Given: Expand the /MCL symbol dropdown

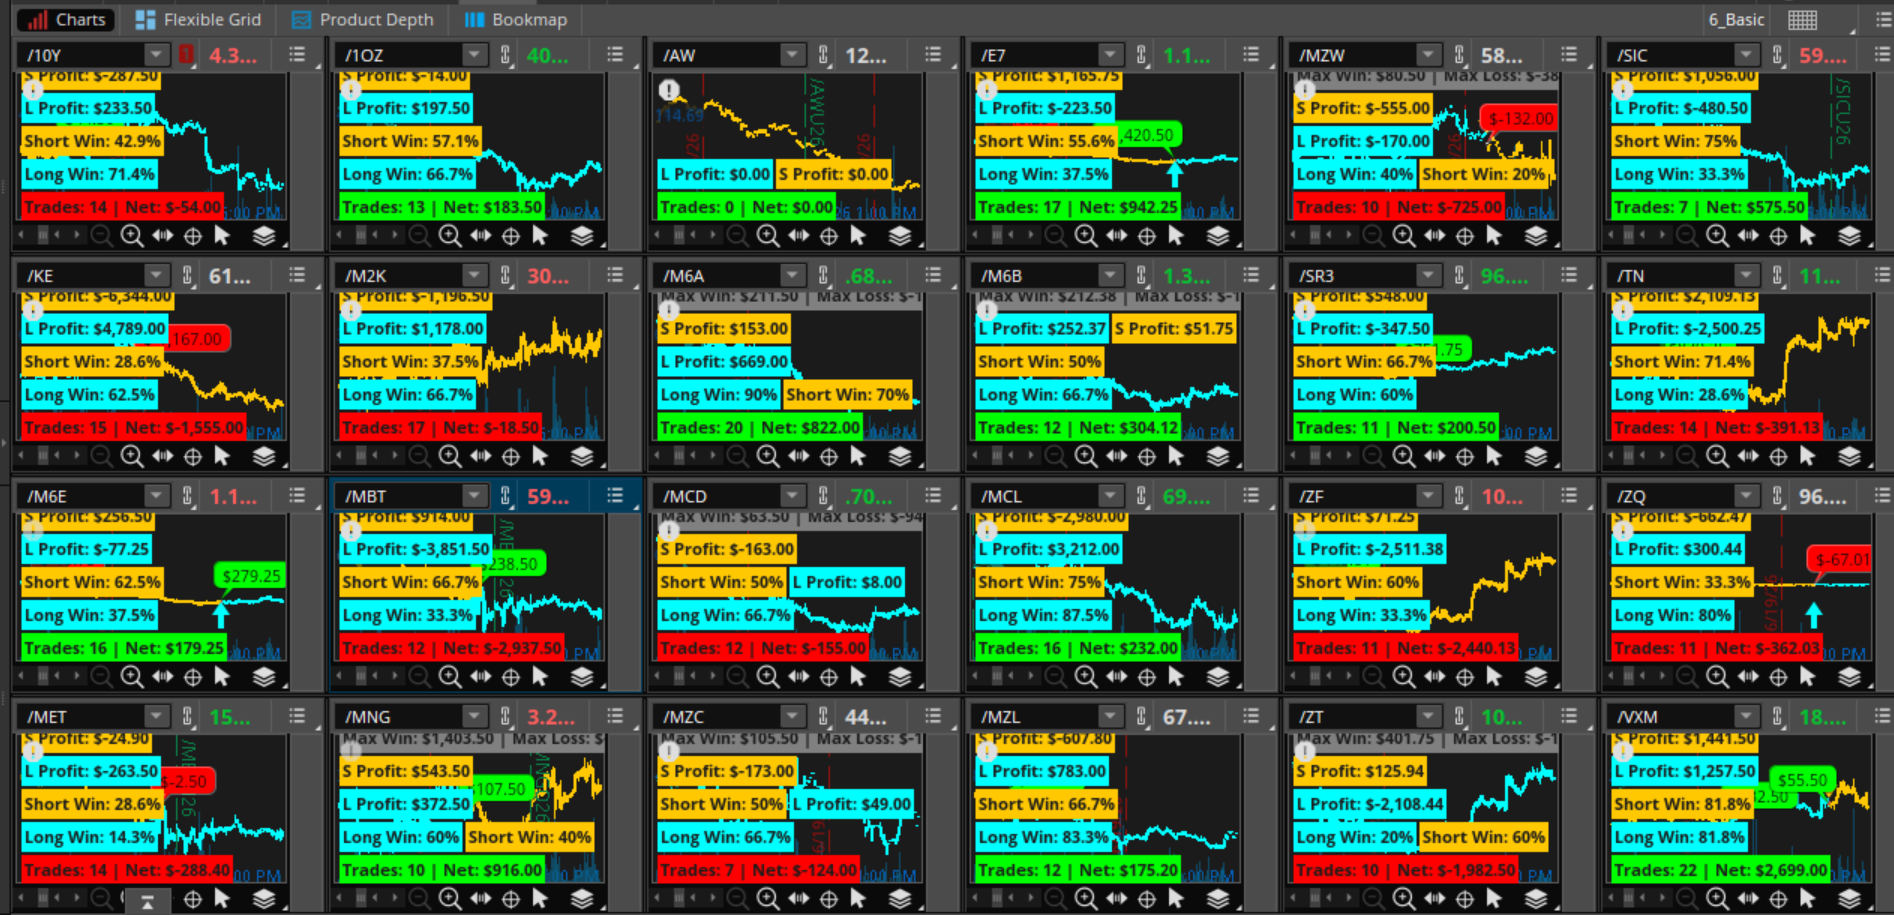Looking at the screenshot, I should click(x=1111, y=495).
